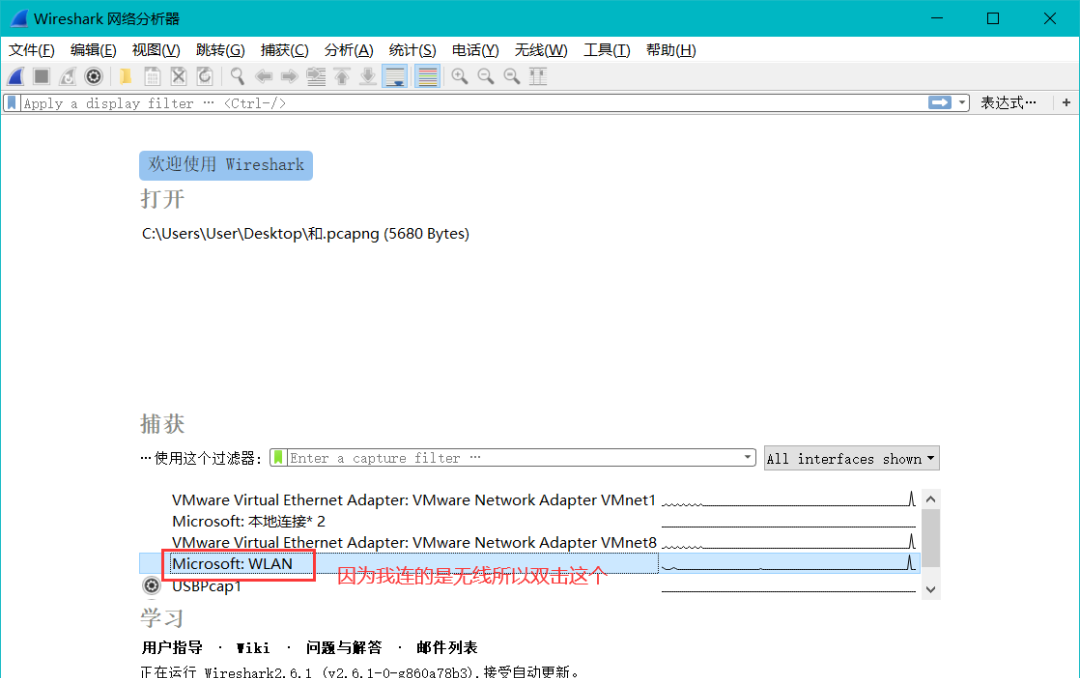This screenshot has width=1080, height=678.
Task: Add a display filter button with plus
Action: pos(1066,103)
